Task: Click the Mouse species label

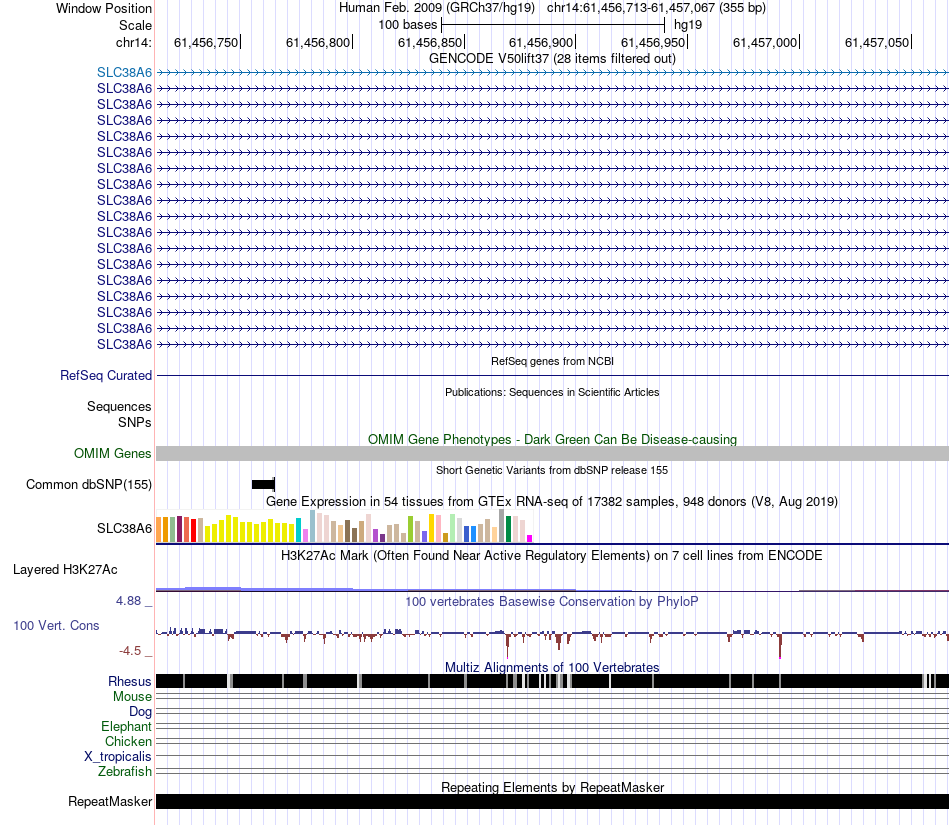Action: 132,697
